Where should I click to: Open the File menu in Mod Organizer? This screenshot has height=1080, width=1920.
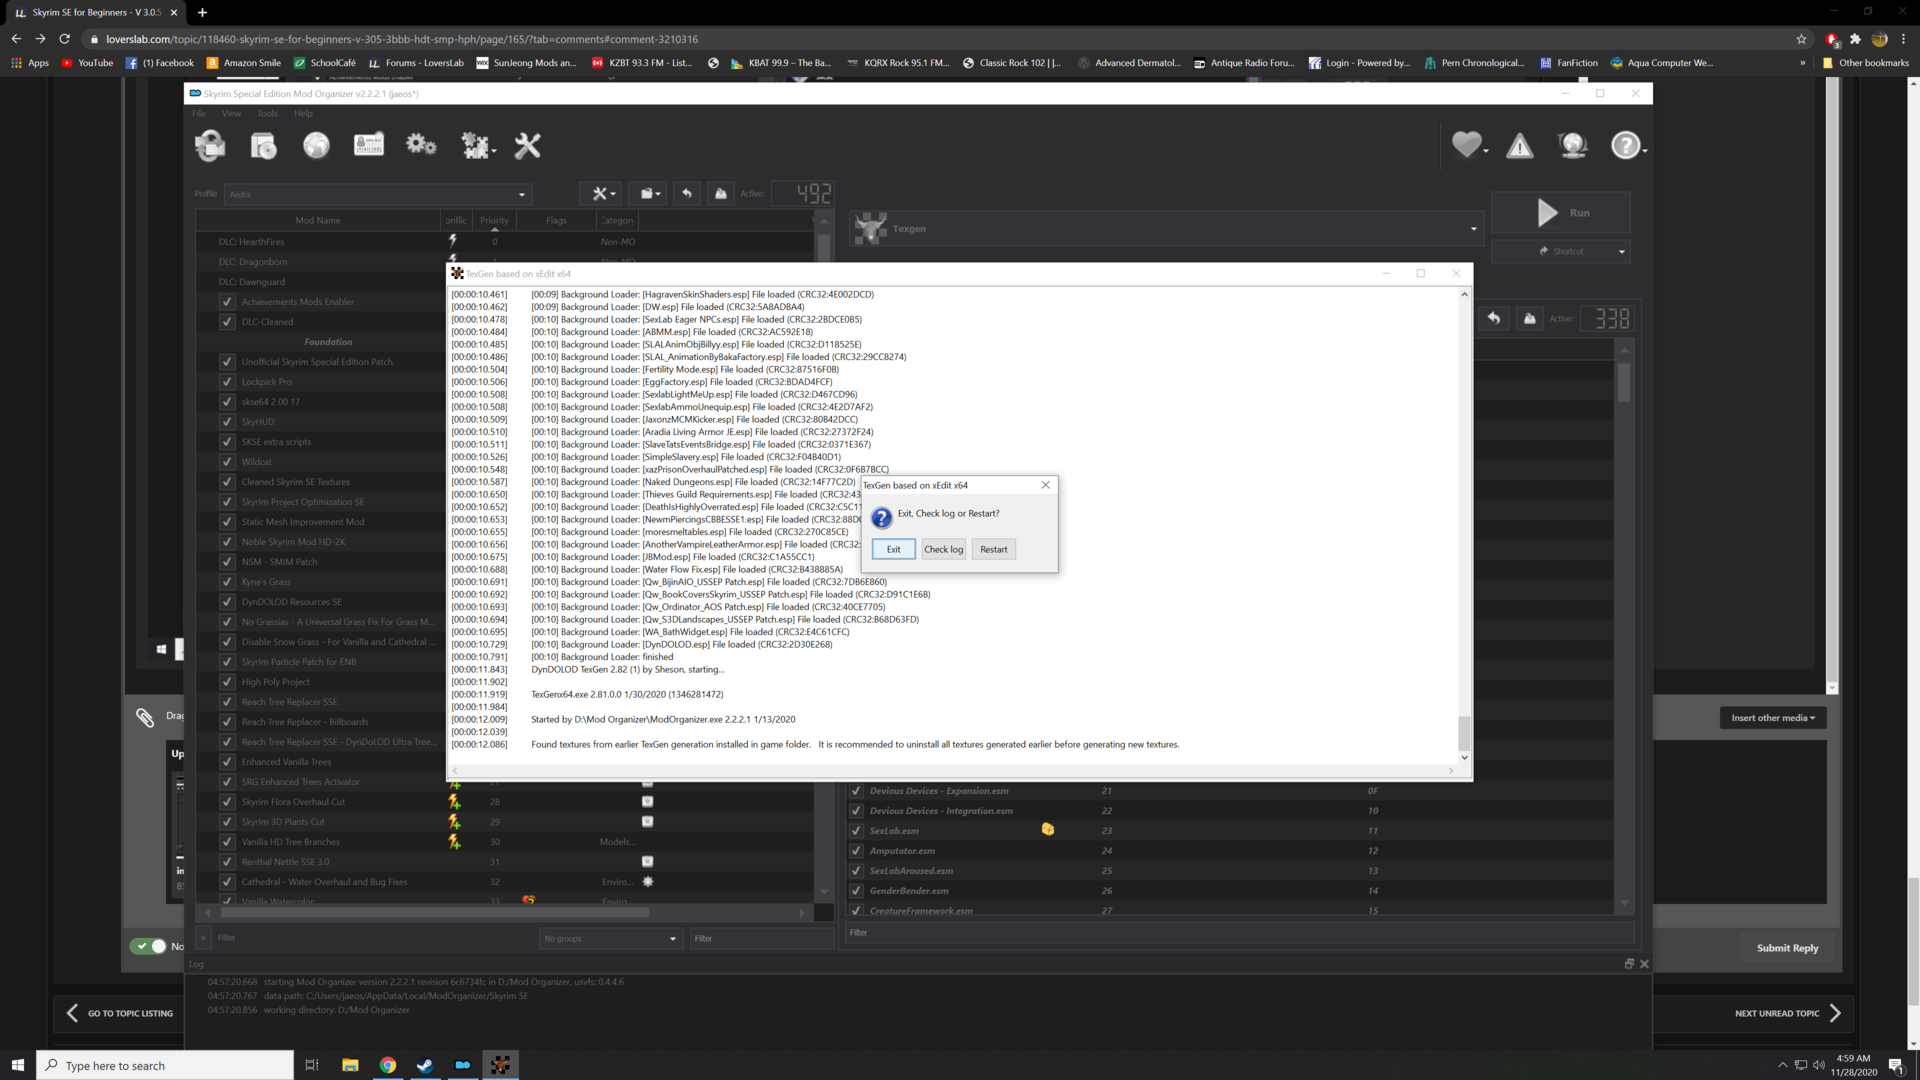[x=199, y=113]
